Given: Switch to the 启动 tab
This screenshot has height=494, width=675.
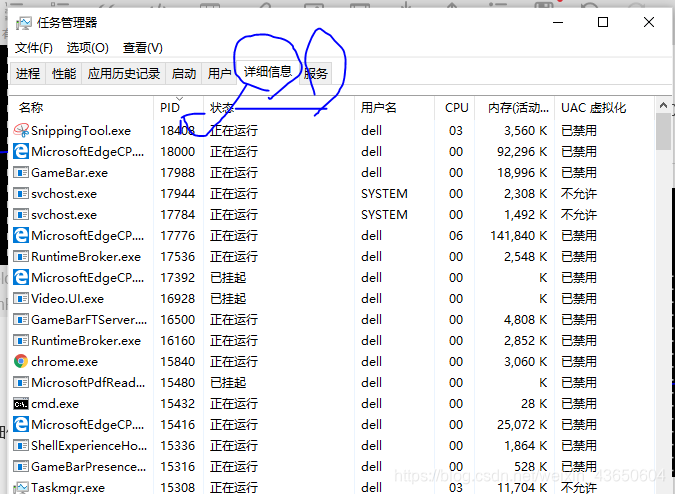Looking at the screenshot, I should click(184, 74).
